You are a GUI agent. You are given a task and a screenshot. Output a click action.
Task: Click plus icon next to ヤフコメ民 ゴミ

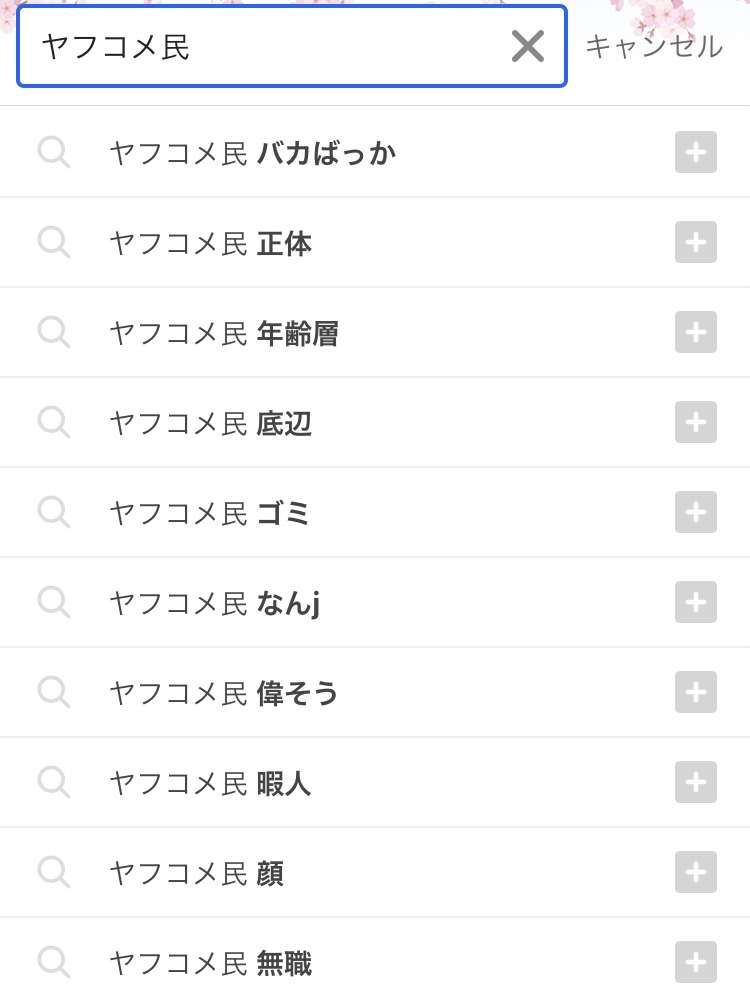[696, 512]
